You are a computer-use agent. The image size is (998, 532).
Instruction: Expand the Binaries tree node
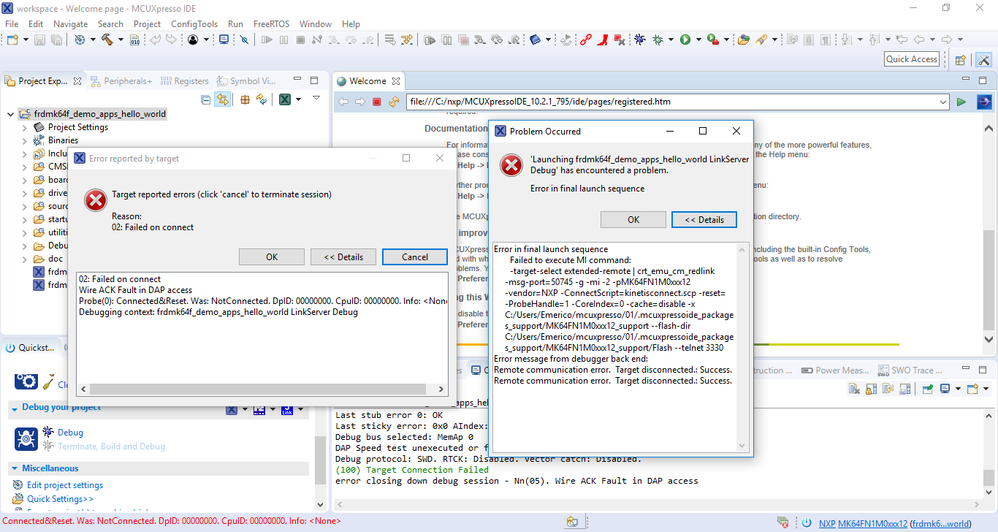25,141
